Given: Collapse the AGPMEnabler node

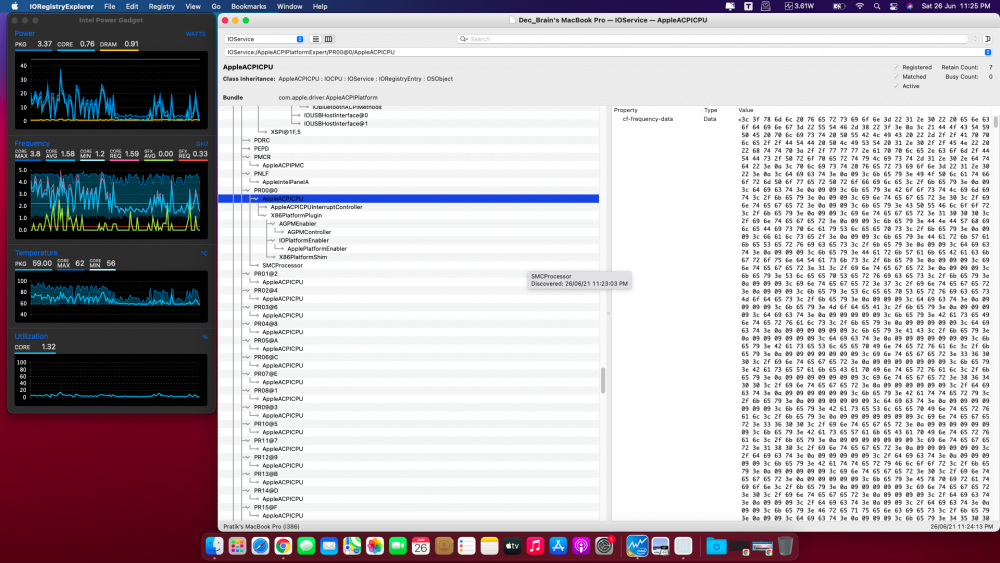Looking at the screenshot, I should (273, 224).
